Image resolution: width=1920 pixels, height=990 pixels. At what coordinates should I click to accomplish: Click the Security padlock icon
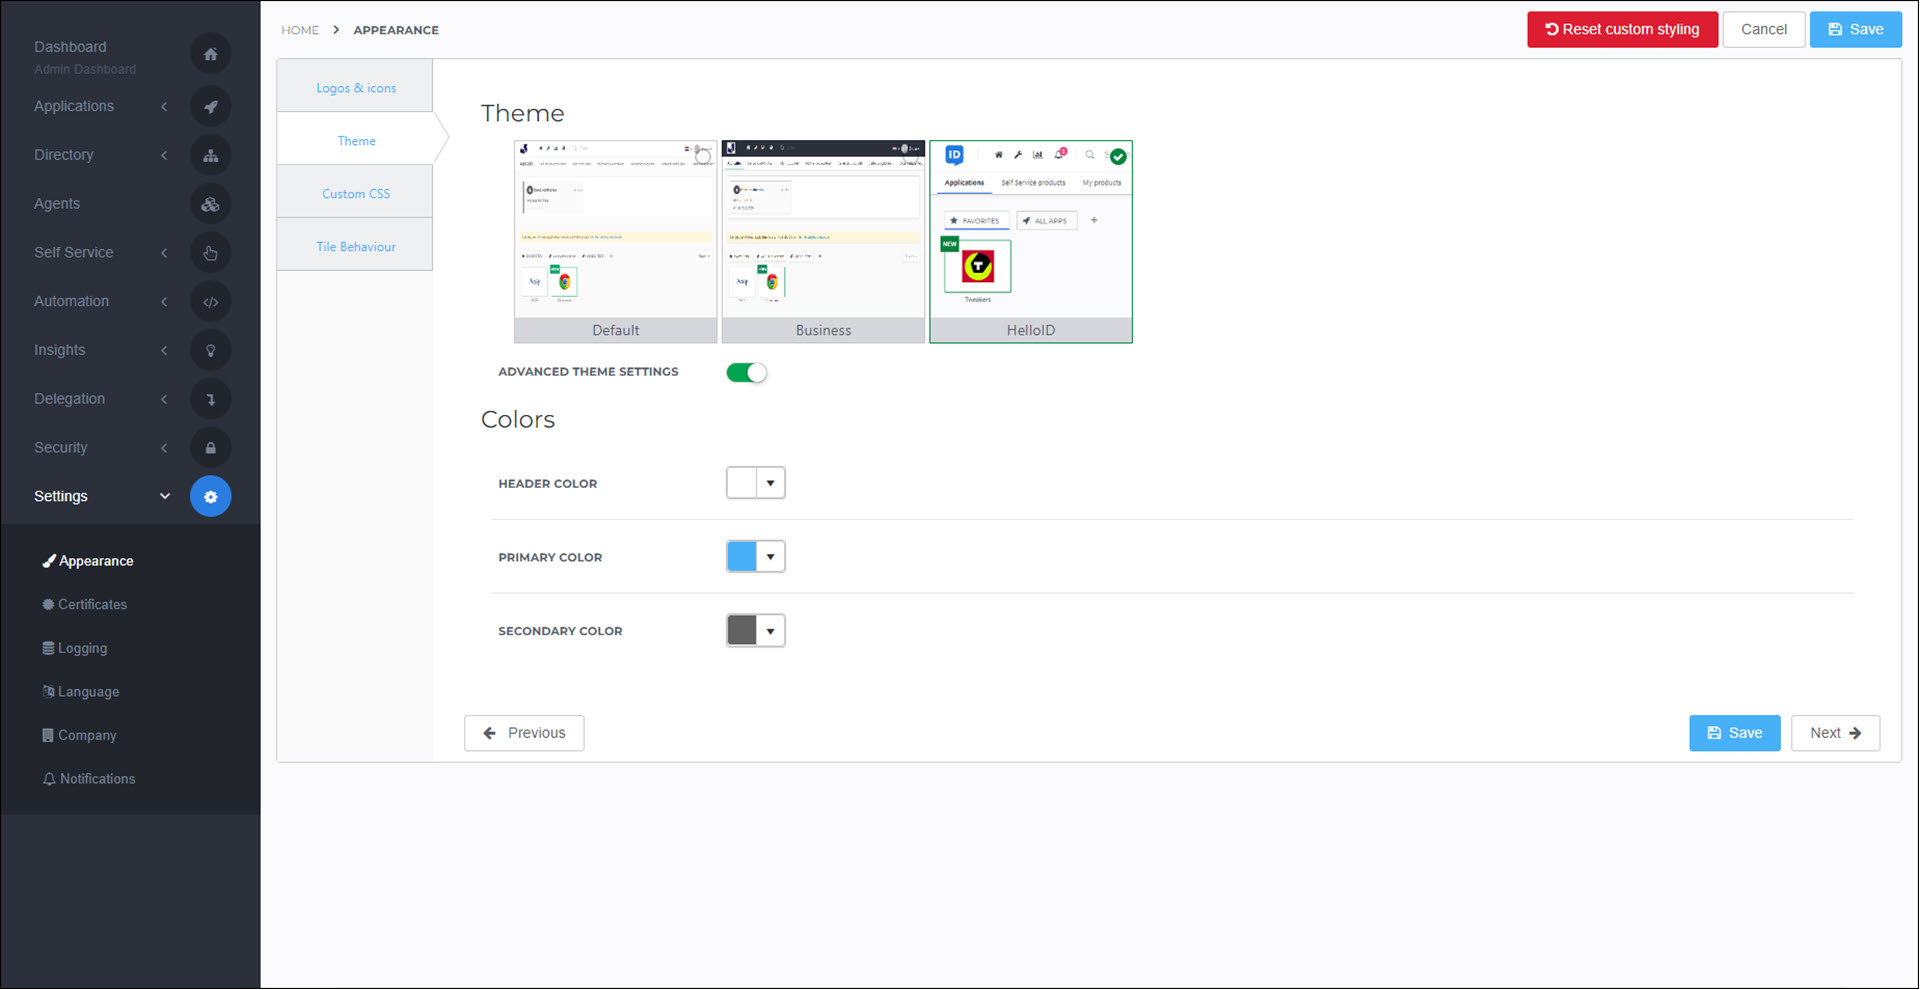click(210, 448)
